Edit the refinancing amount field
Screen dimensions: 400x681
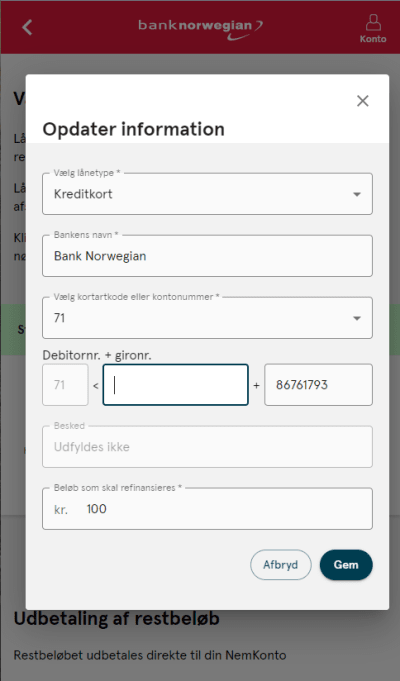(207, 509)
